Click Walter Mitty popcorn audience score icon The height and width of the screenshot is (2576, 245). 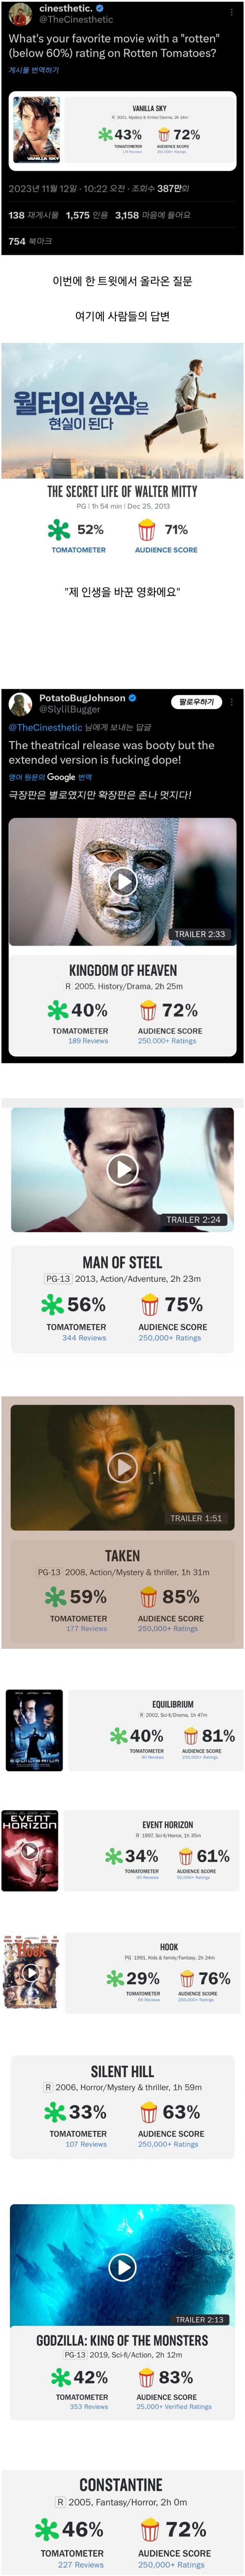click(x=147, y=530)
